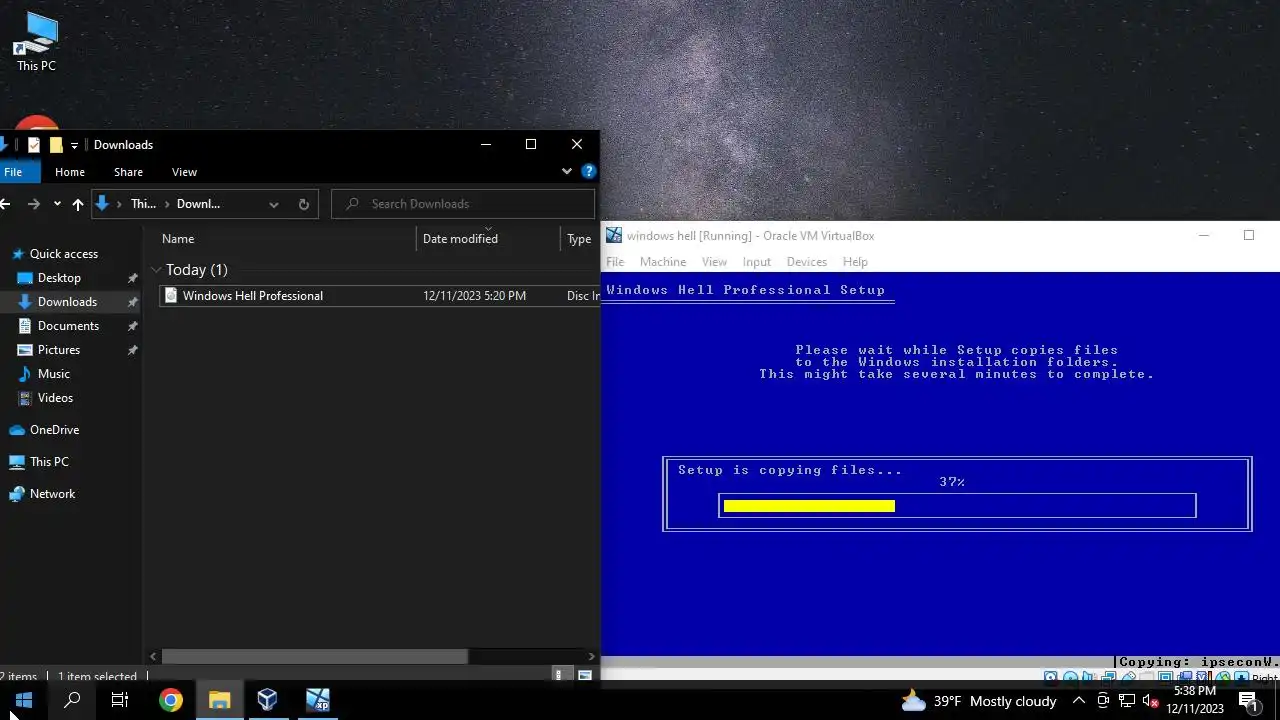Click the File Explorer taskbar icon

(219, 700)
